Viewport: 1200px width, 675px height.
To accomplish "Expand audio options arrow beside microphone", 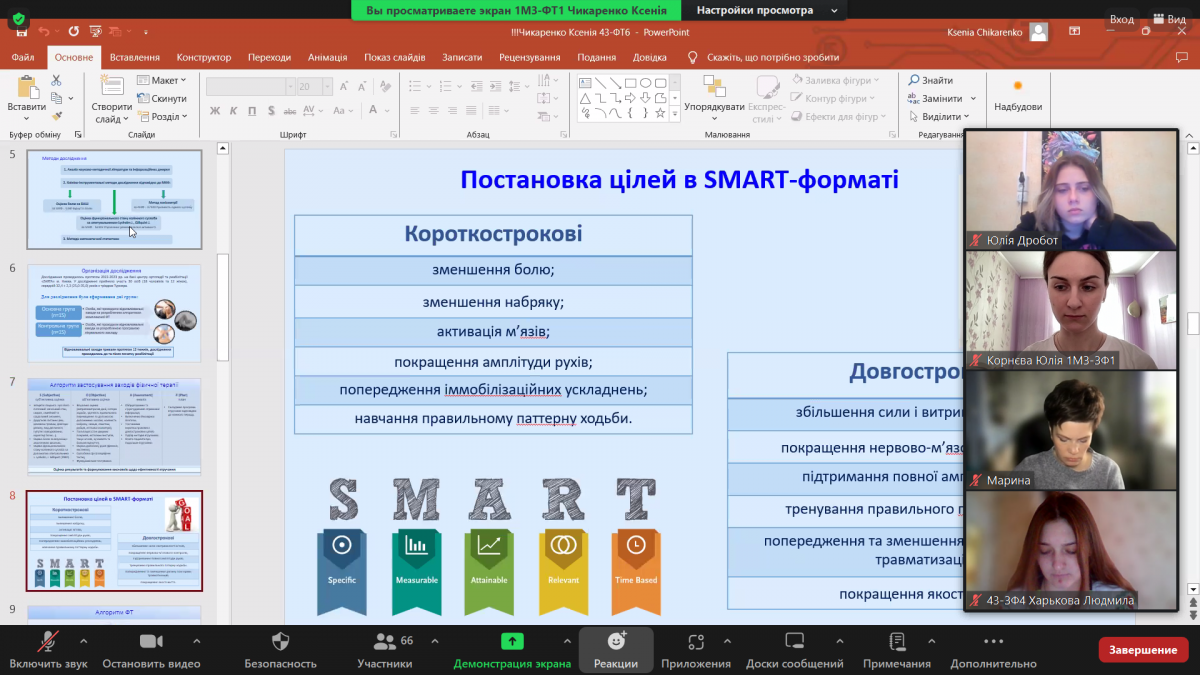I will 83,641.
